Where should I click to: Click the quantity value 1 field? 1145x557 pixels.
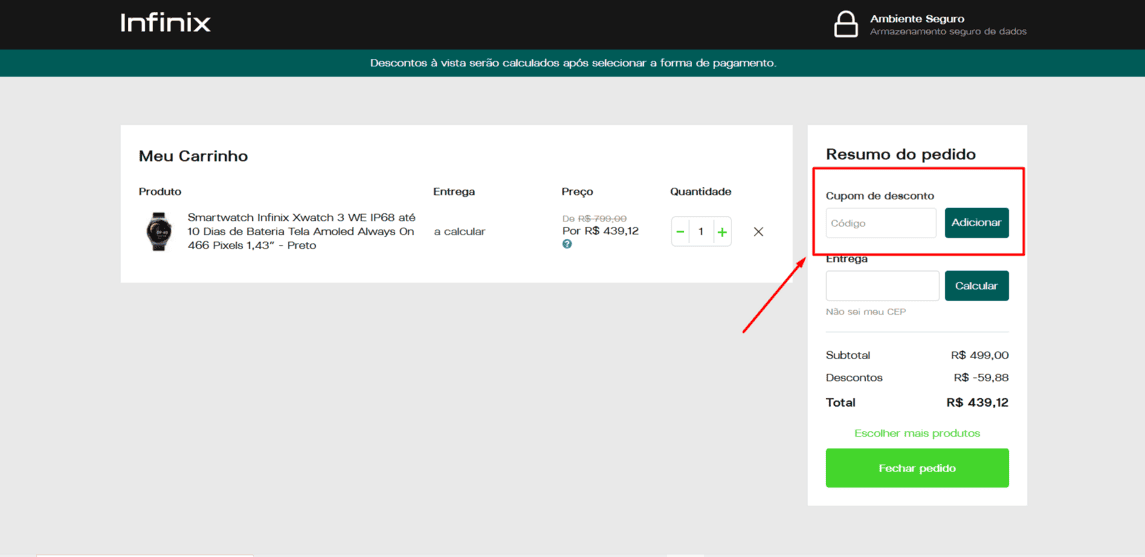point(701,231)
